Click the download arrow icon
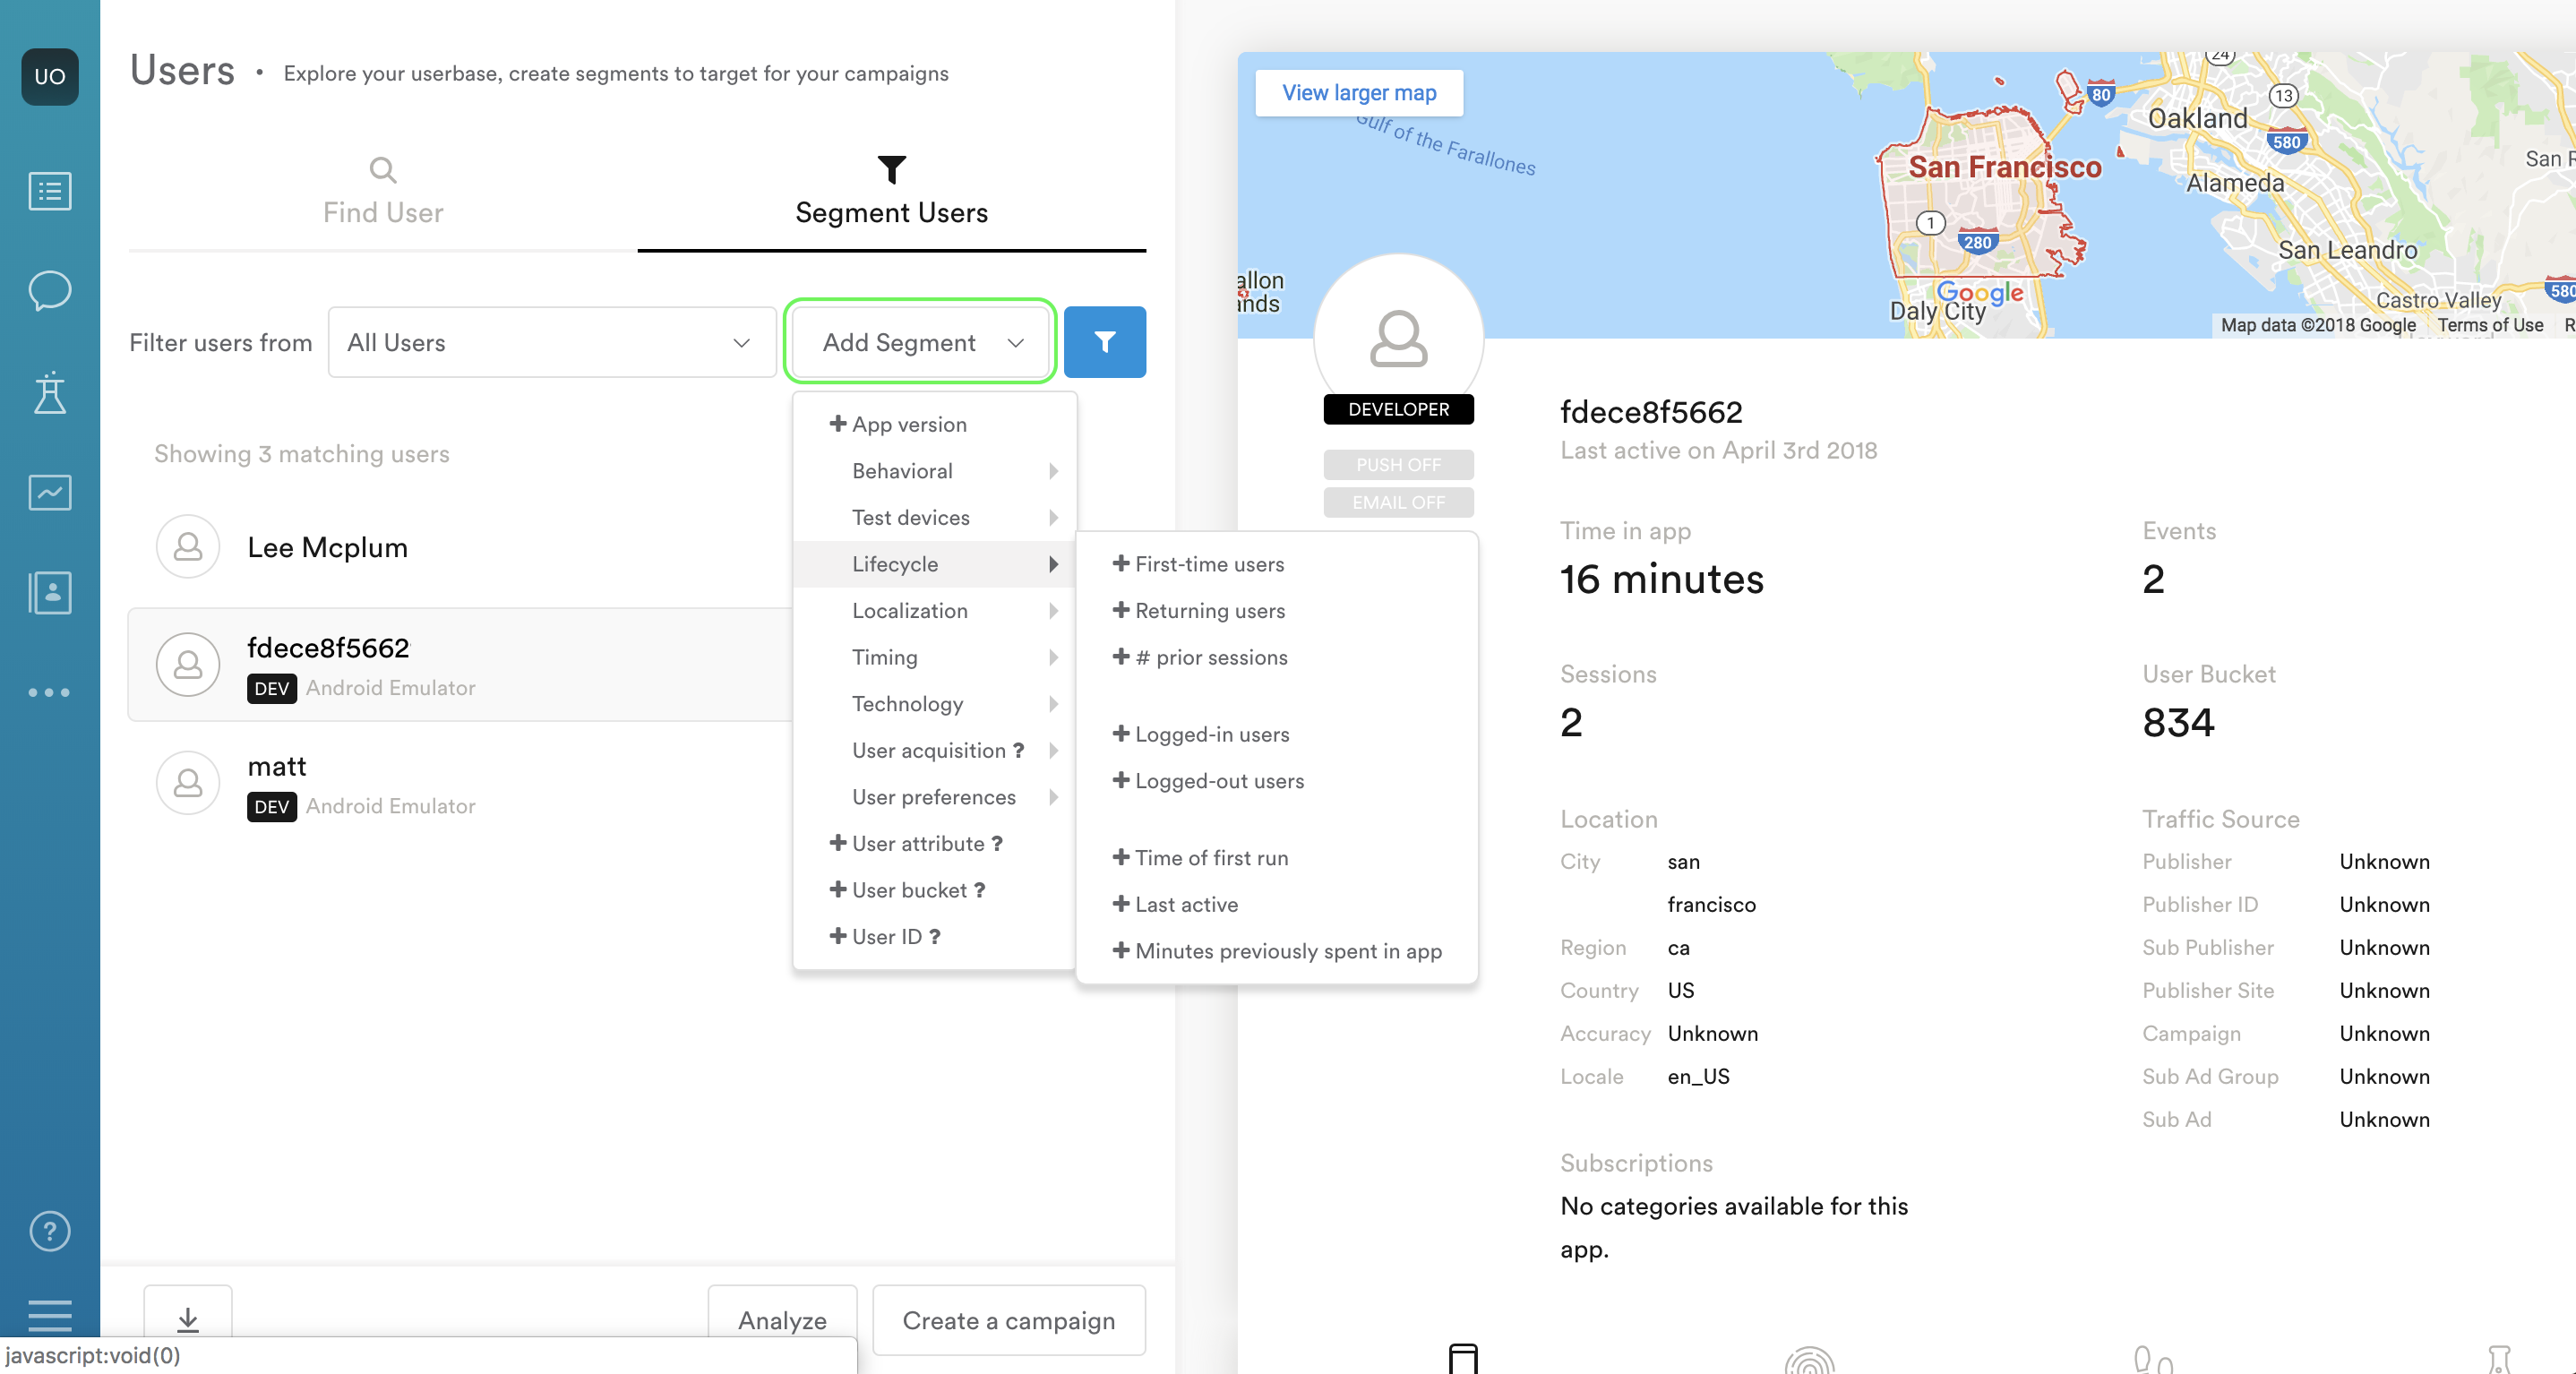 [187, 1318]
